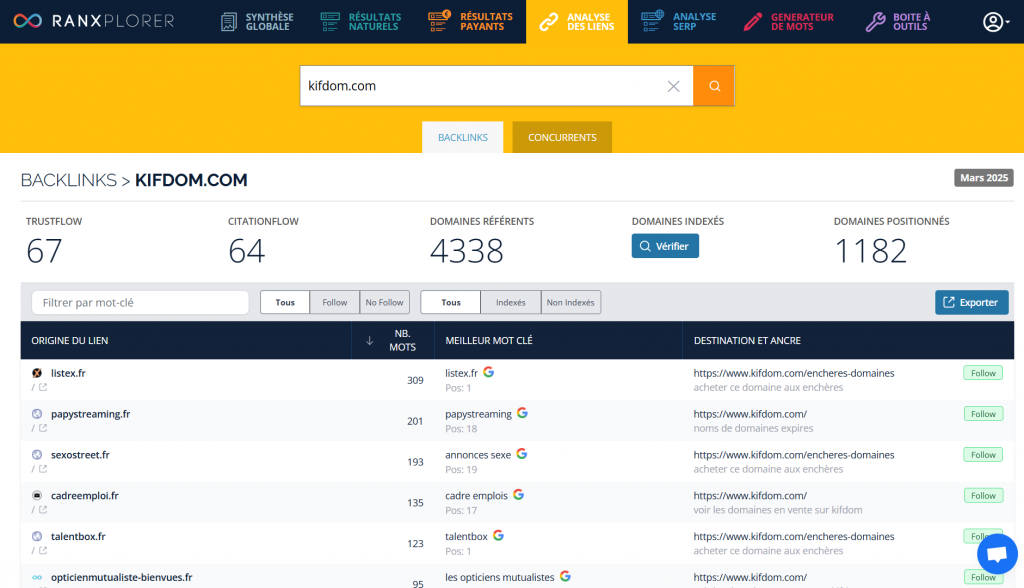Click the account profile icon

pos(994,21)
